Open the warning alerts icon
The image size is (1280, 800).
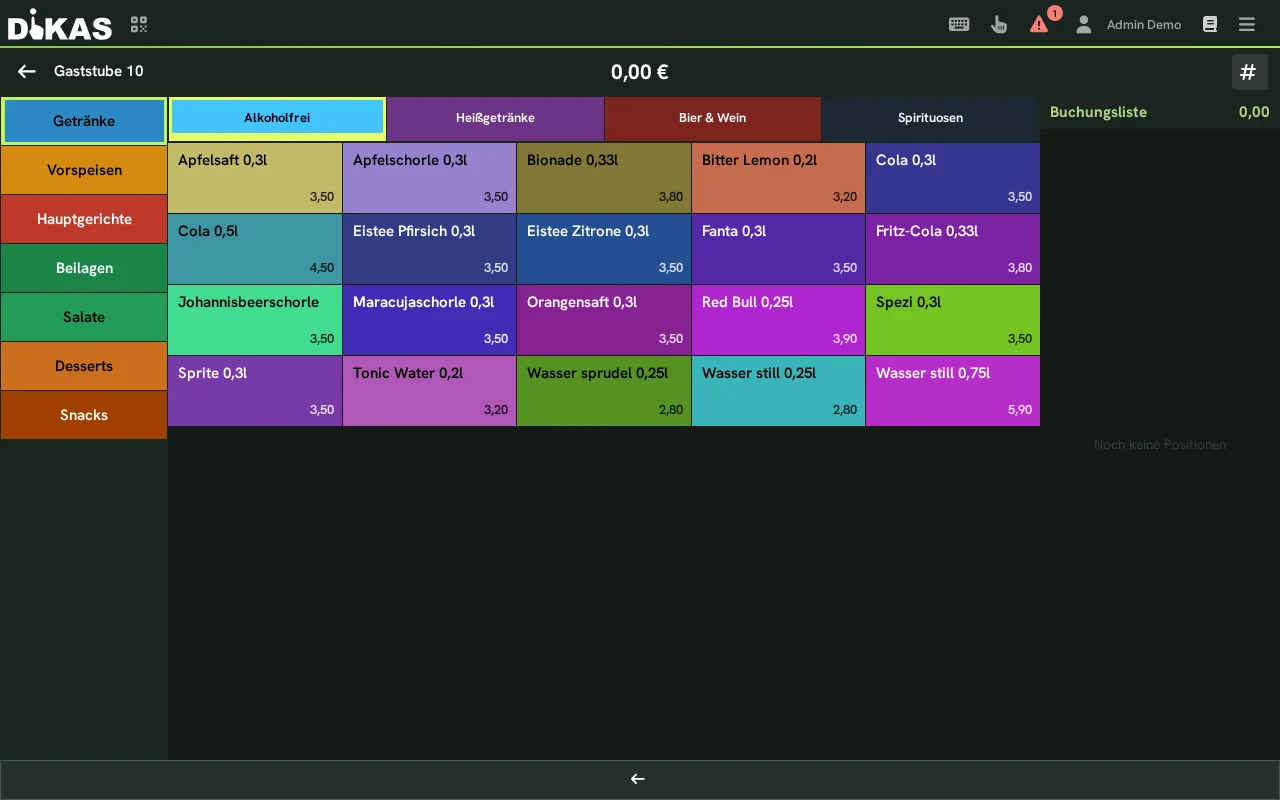[x=1039, y=24]
